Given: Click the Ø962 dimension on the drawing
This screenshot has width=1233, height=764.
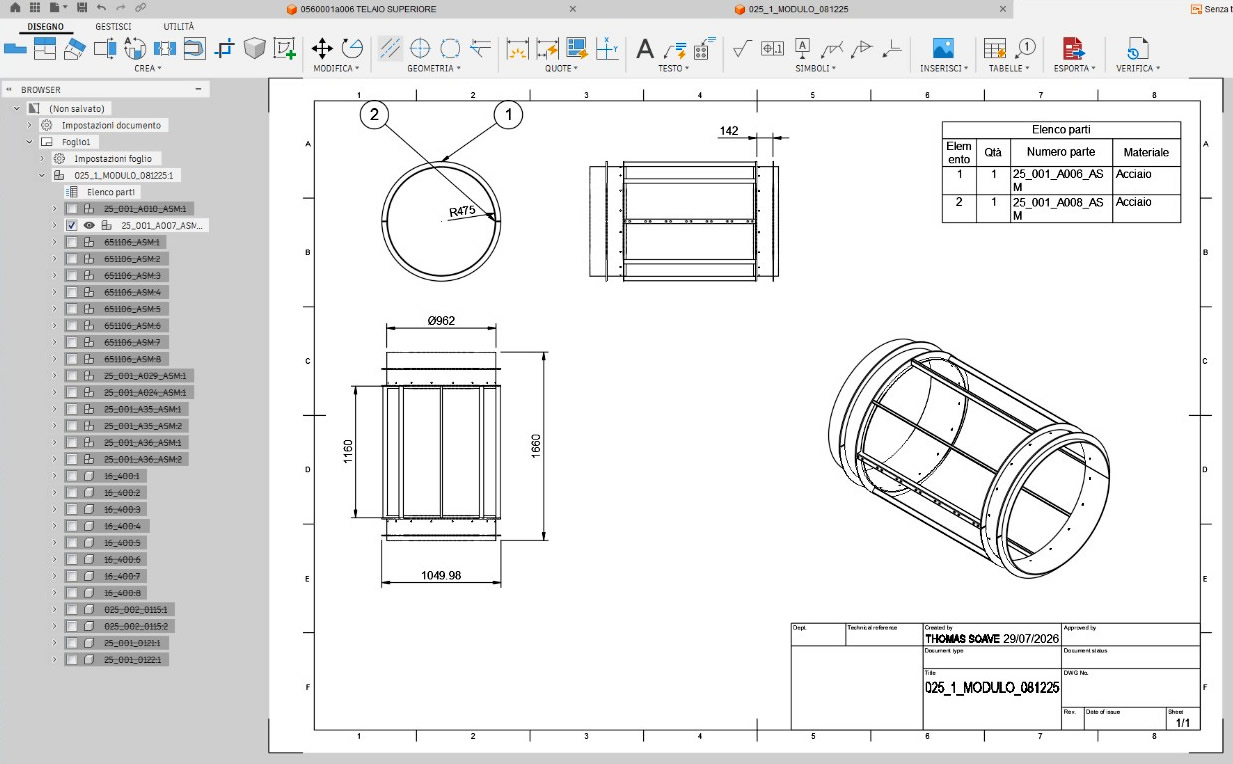Looking at the screenshot, I should click(441, 321).
